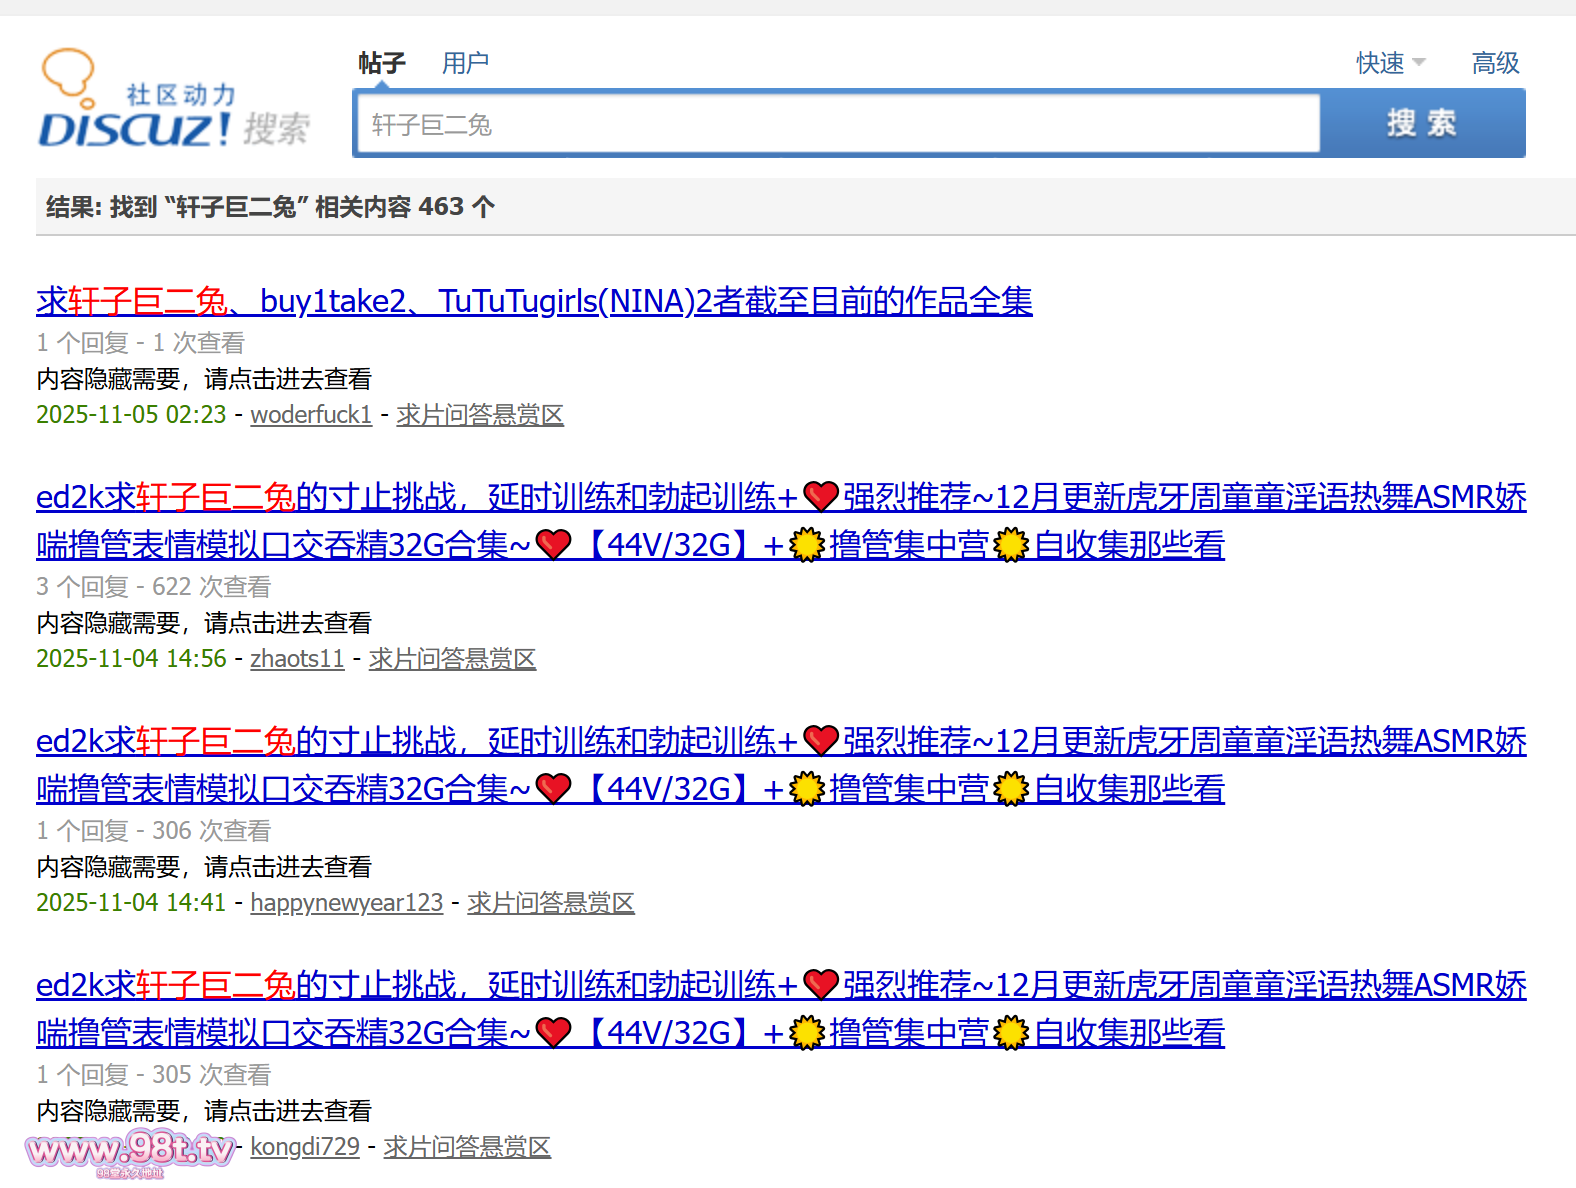Open the result title posted by zhaots11
The height and width of the screenshot is (1188, 1576).
pyautogui.click(x=780, y=498)
